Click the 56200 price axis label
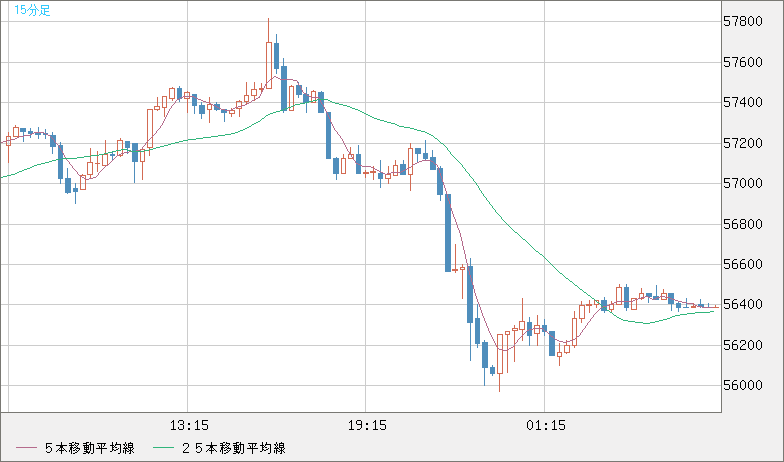Viewport: 784px width, 462px height. point(743,346)
